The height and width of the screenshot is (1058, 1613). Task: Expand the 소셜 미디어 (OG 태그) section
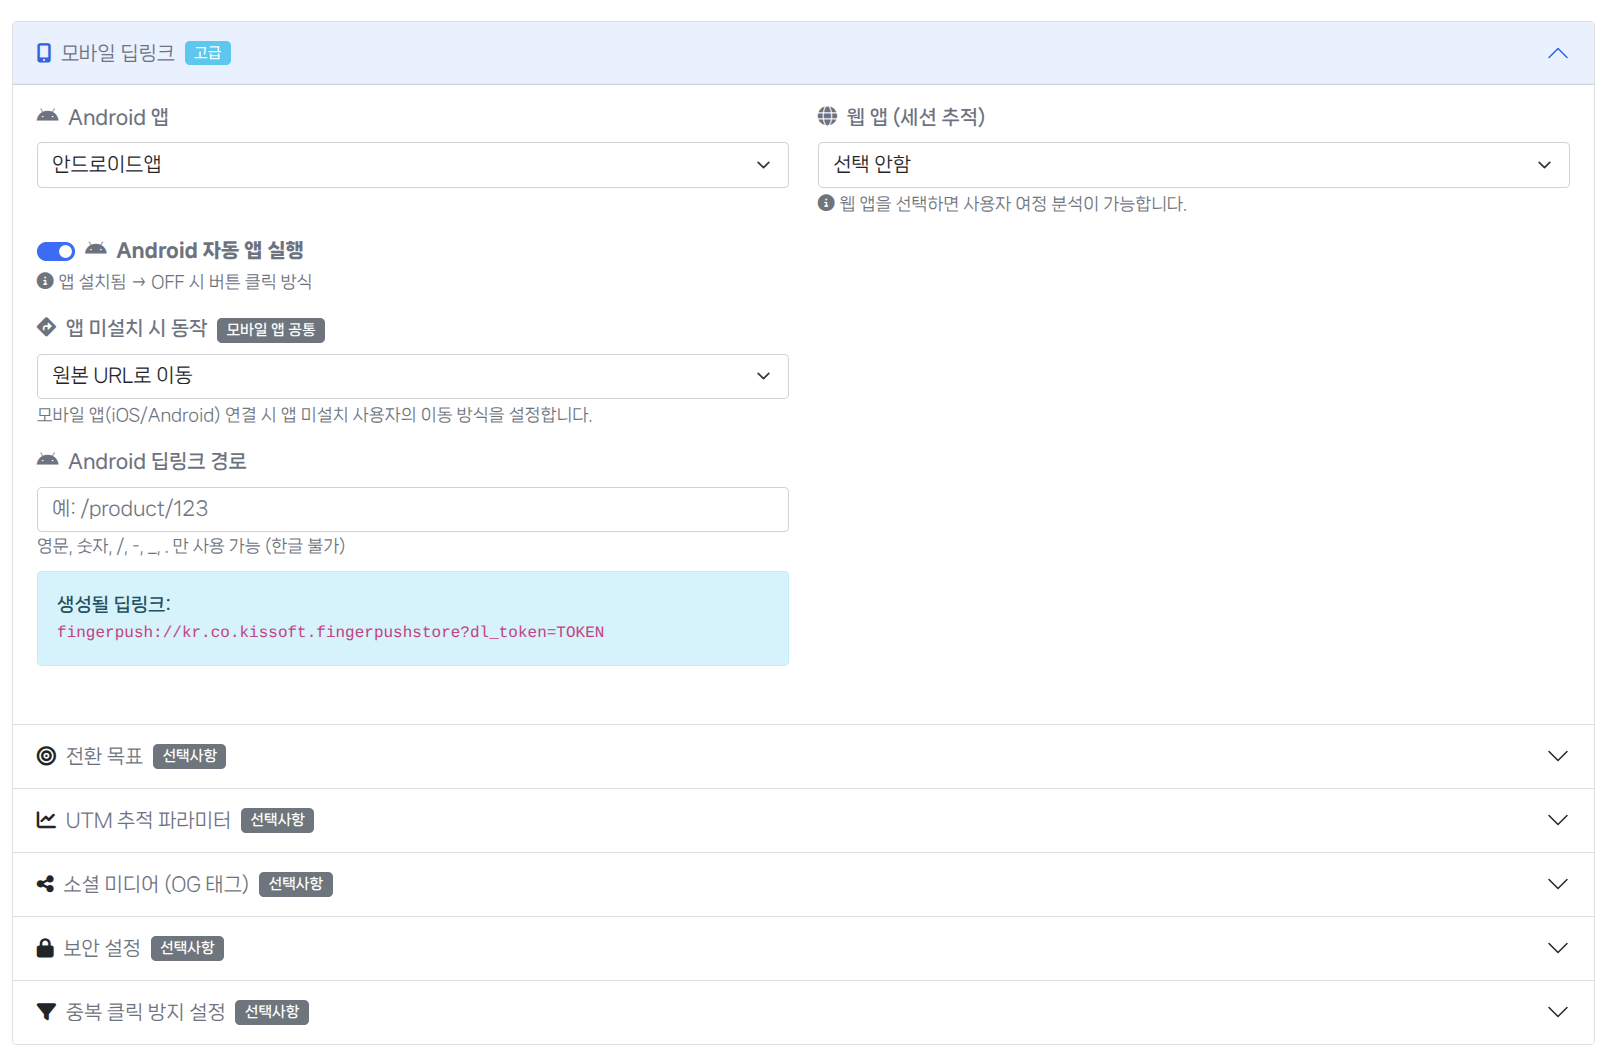pos(1557,884)
